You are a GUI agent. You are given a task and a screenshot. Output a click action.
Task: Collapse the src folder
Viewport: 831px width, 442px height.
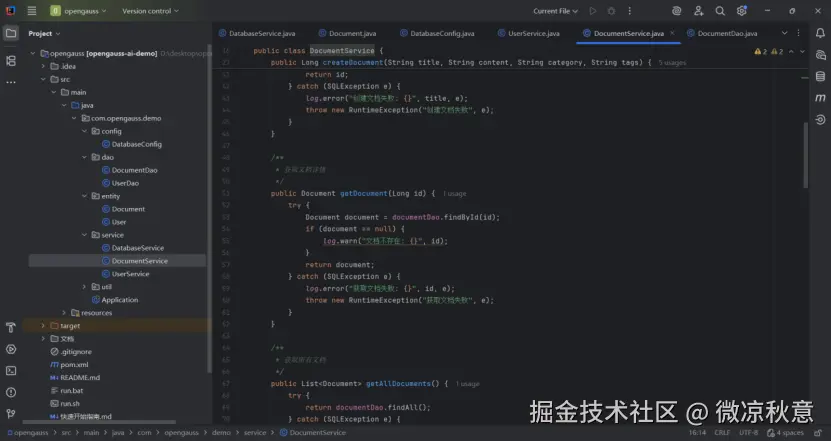(43, 79)
